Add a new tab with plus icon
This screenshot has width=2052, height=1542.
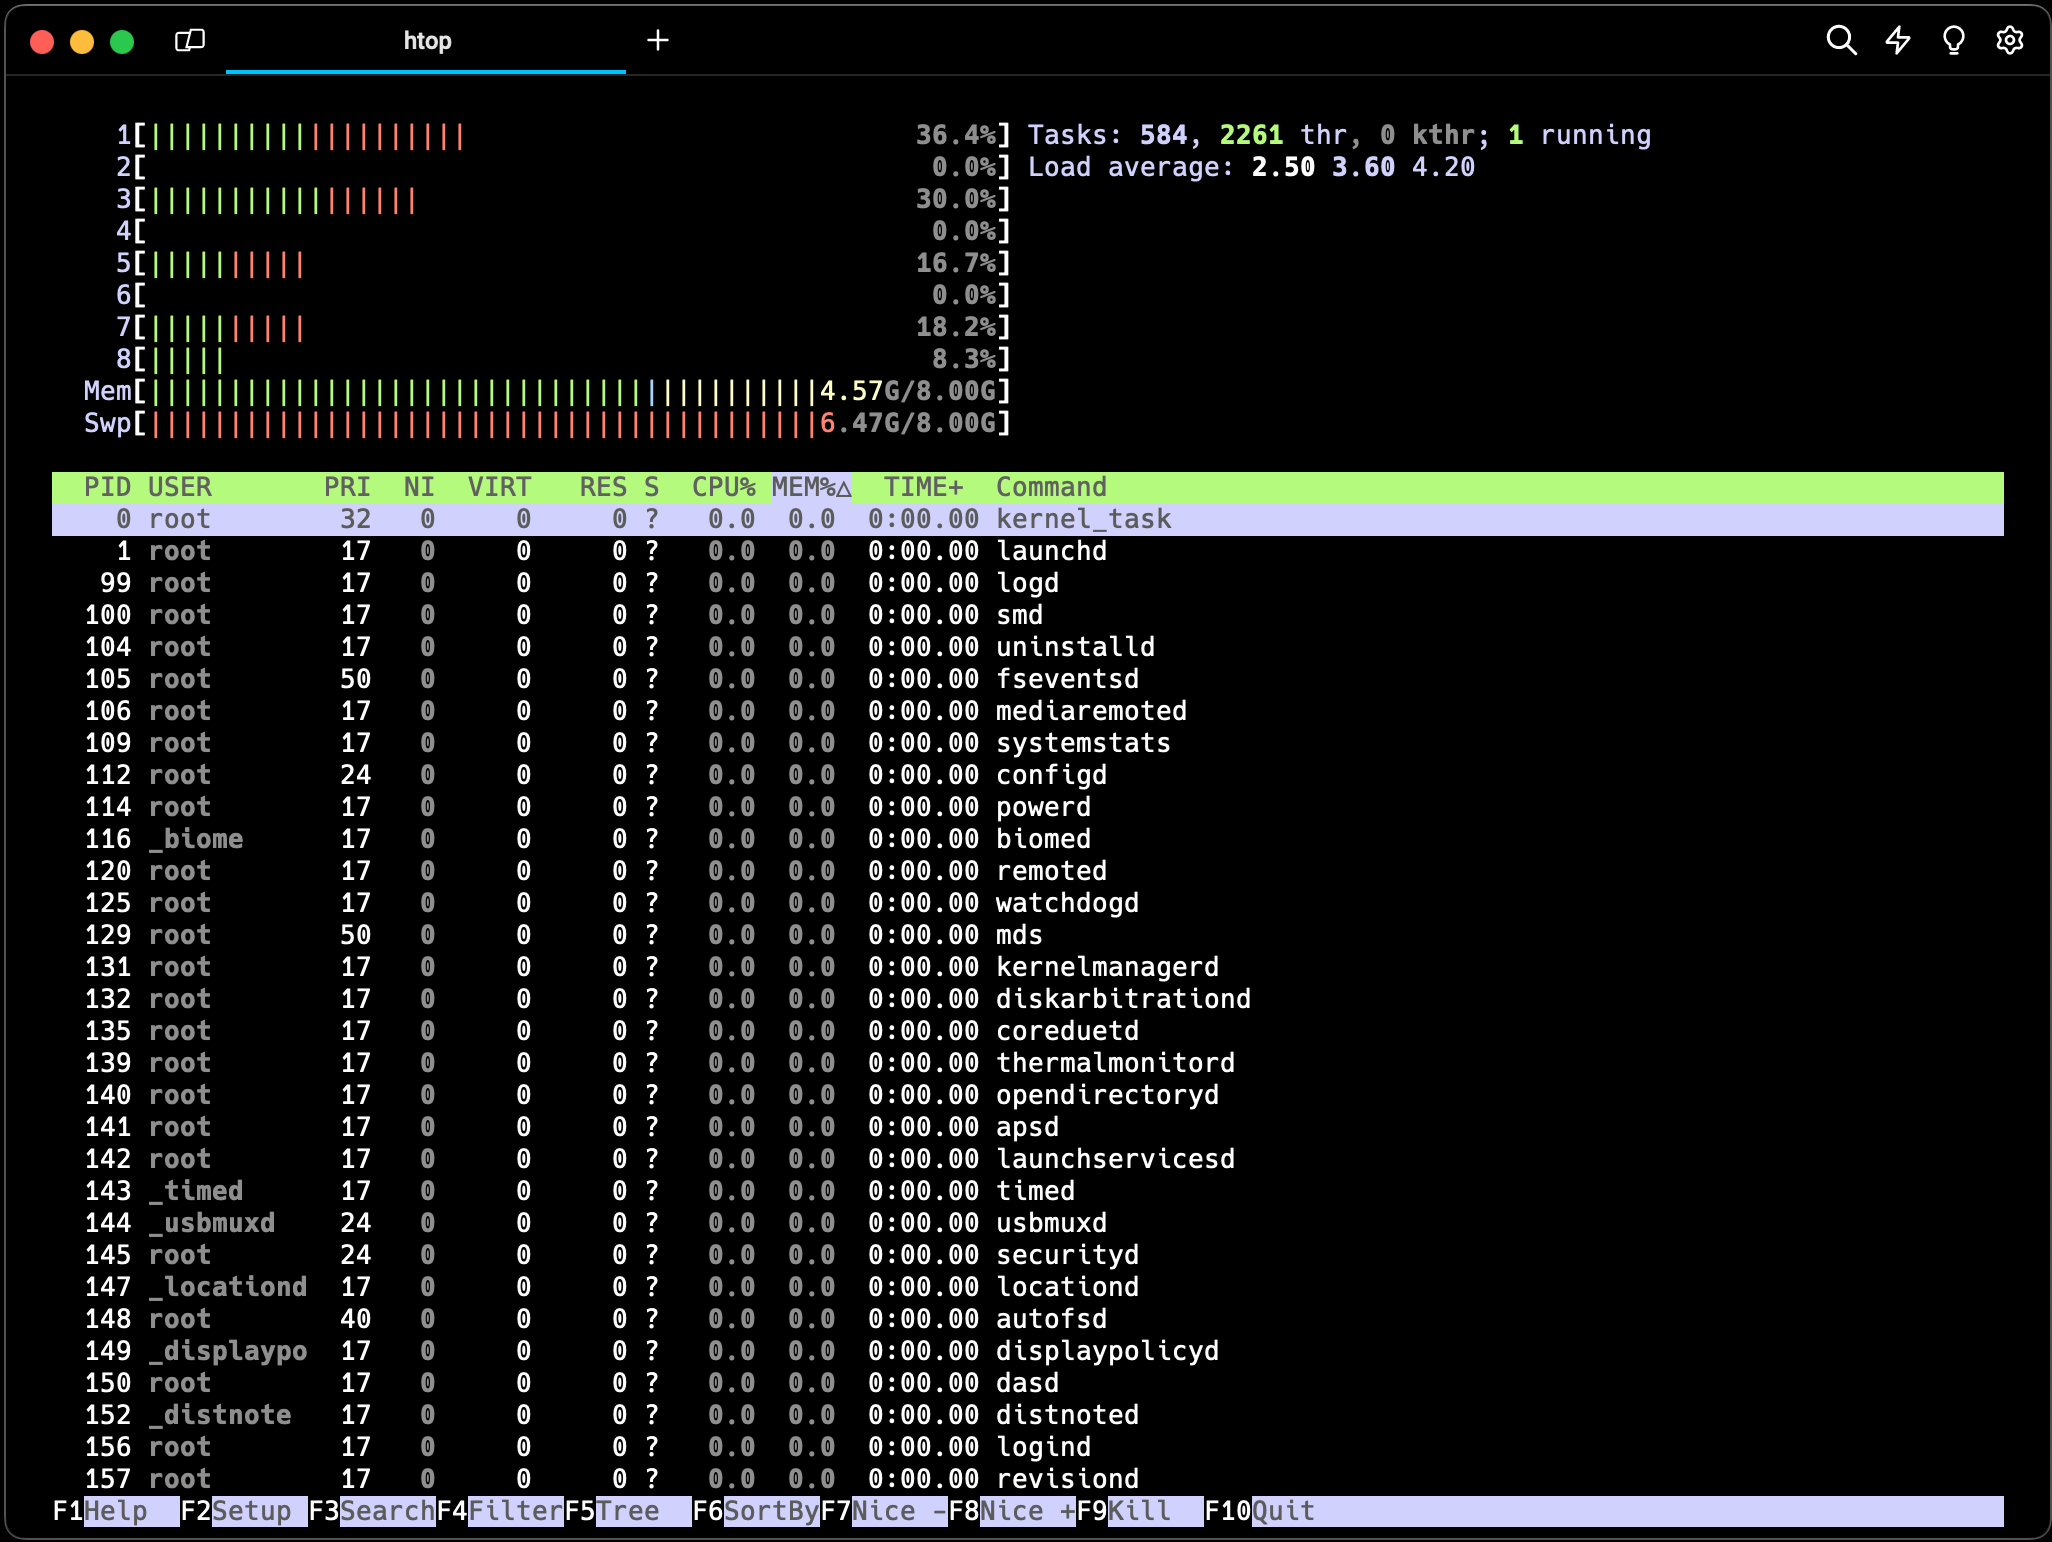point(657,40)
